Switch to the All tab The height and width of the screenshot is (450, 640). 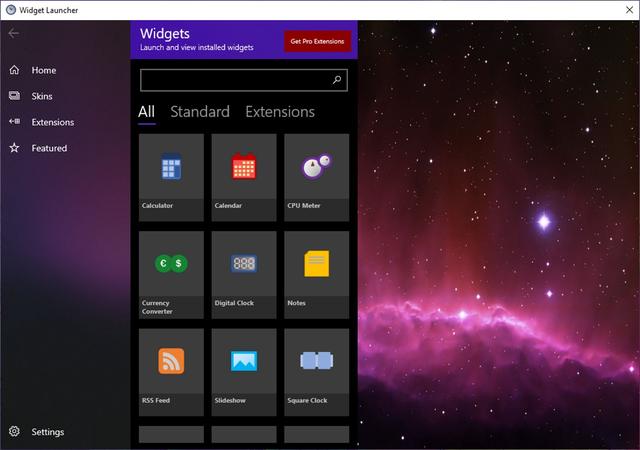point(147,111)
